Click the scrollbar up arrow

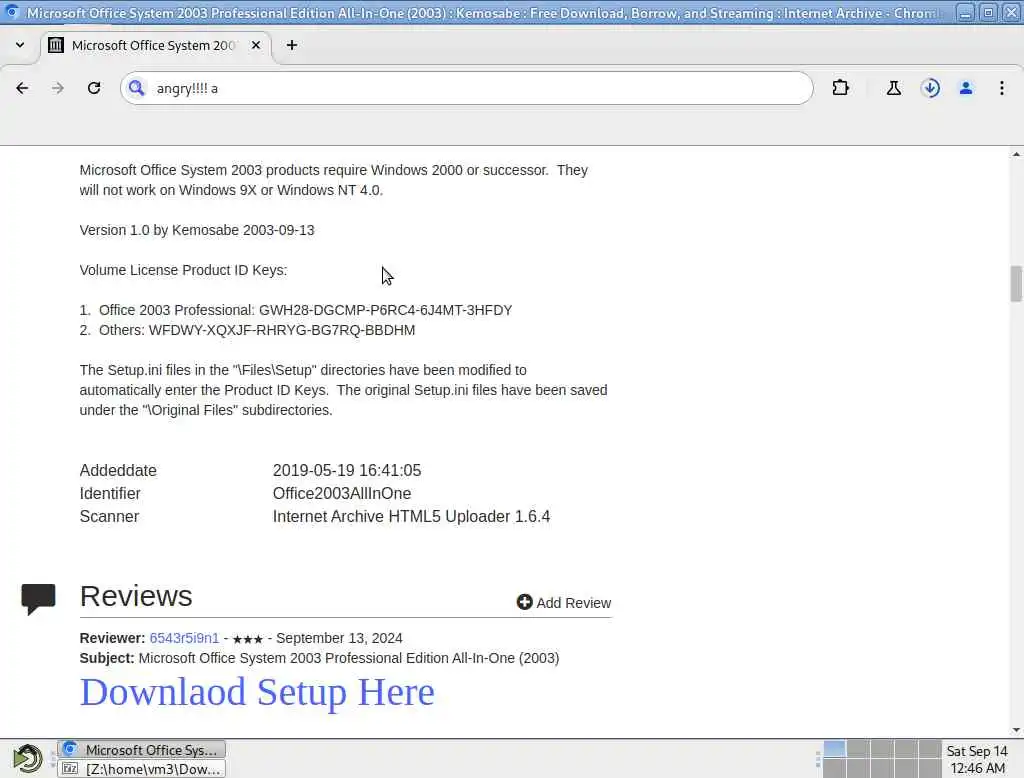point(1016,155)
